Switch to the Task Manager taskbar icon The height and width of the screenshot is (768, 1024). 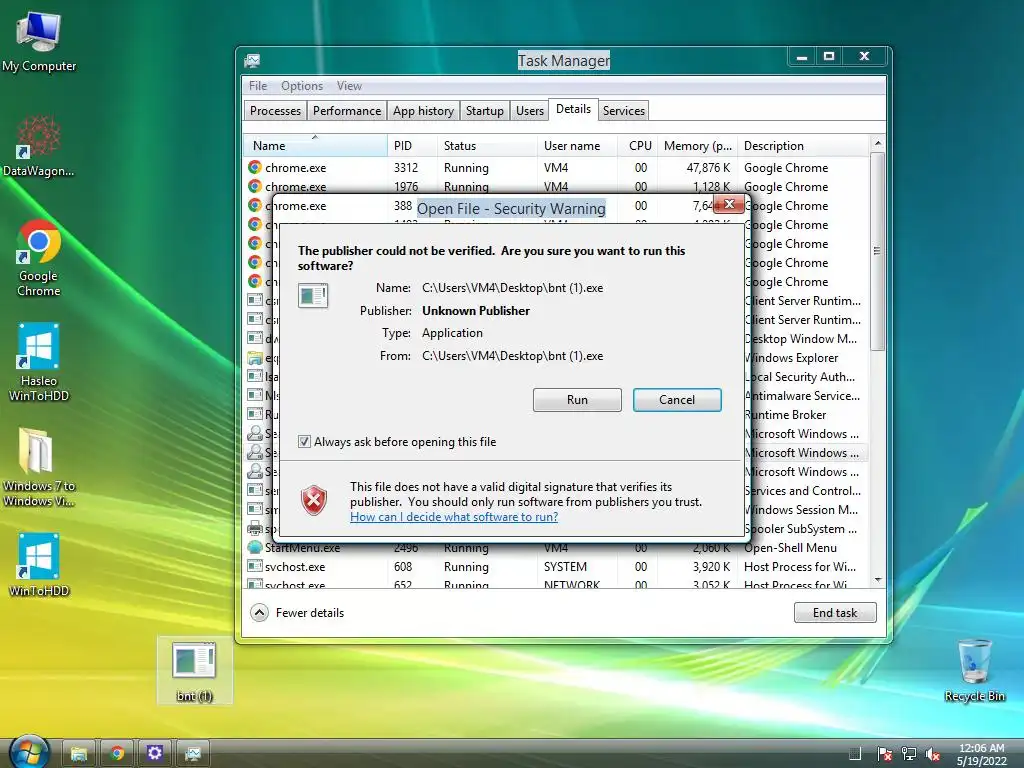pos(193,754)
